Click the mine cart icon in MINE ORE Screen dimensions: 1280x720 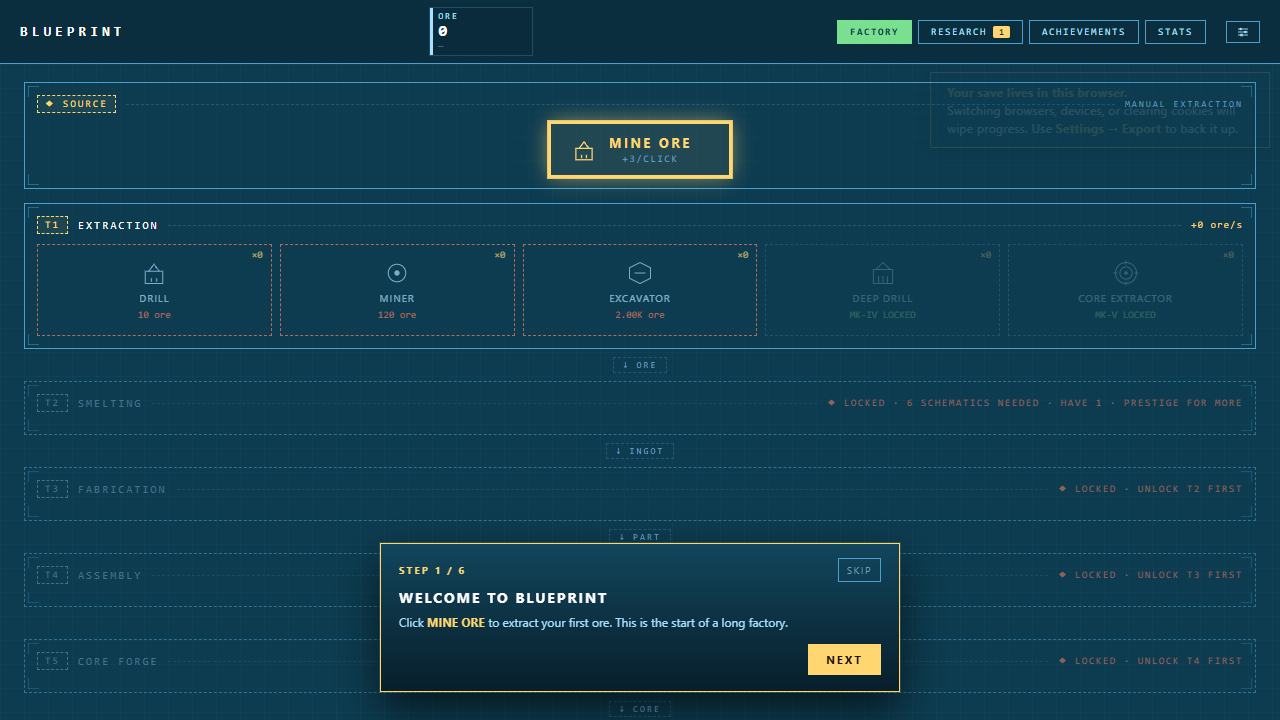[x=584, y=151]
